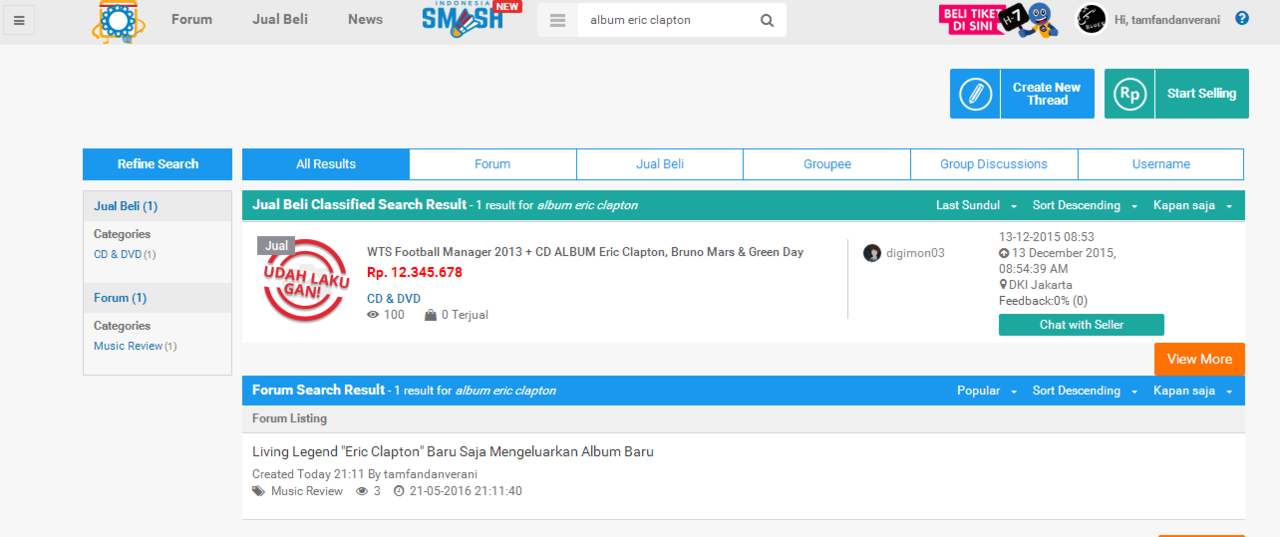This screenshot has width=1280, height=537.
Task: Filter by CD & DVD sidebar category
Action: point(118,255)
